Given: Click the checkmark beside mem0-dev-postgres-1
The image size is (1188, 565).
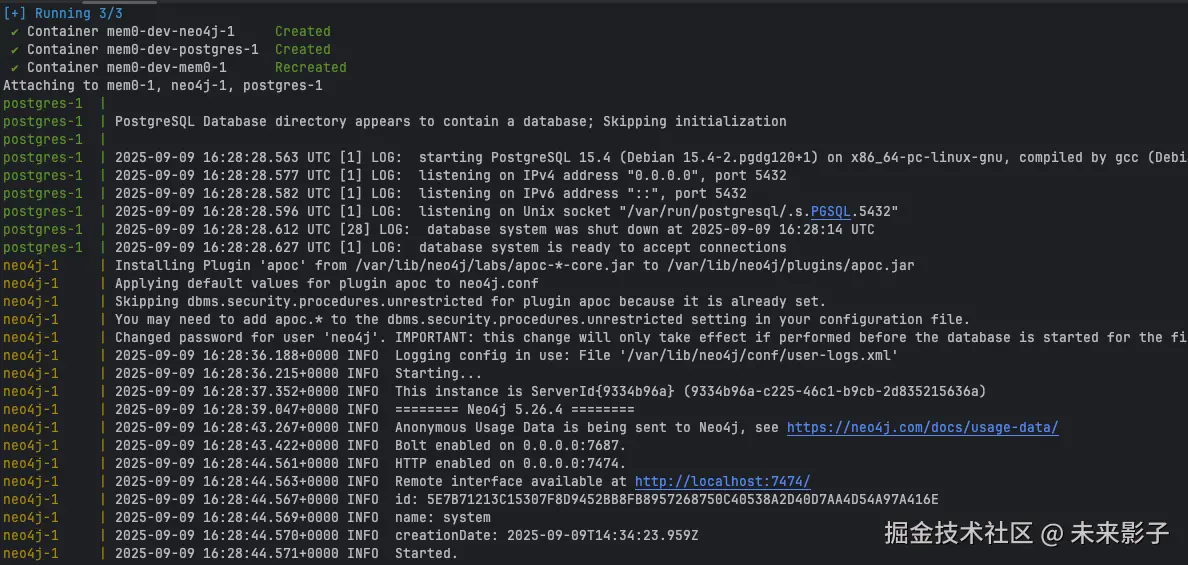Looking at the screenshot, I should click(x=15, y=50).
